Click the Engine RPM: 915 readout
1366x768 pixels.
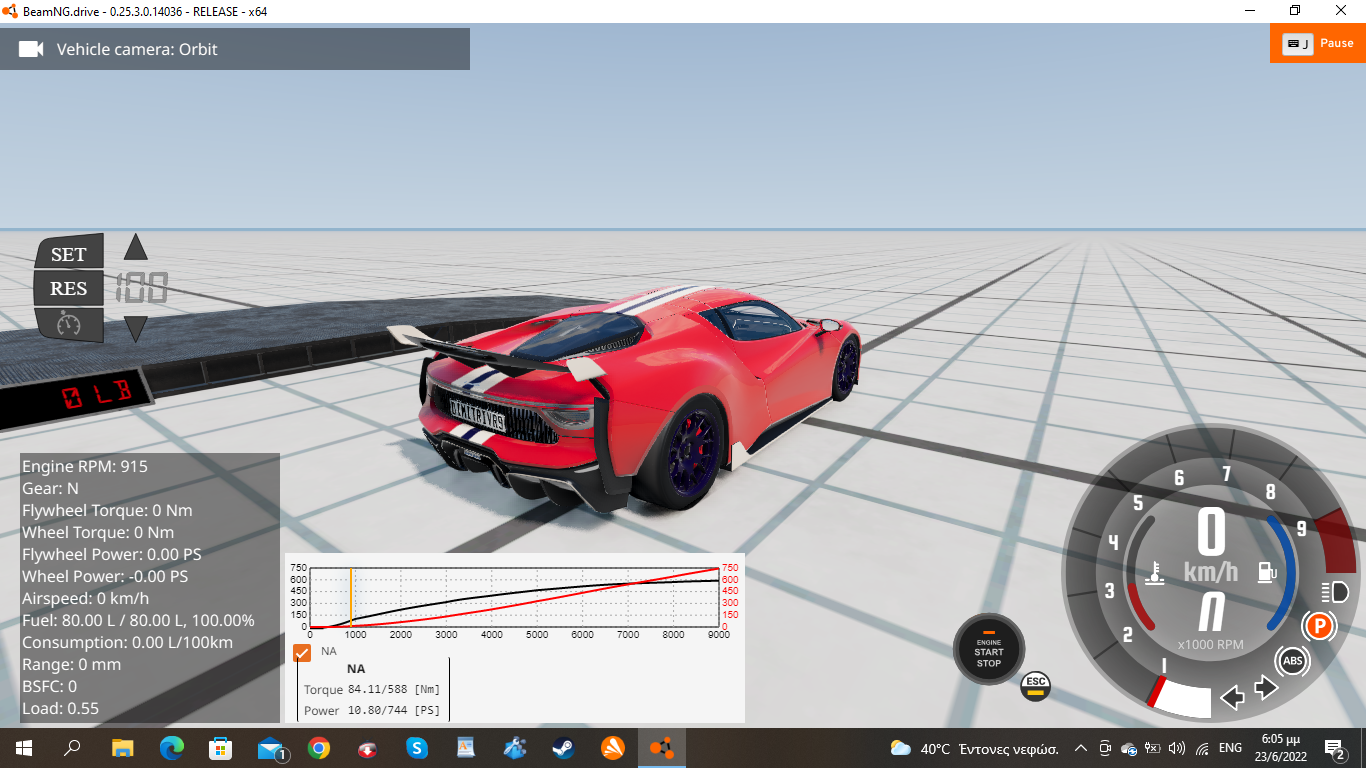tap(85, 466)
